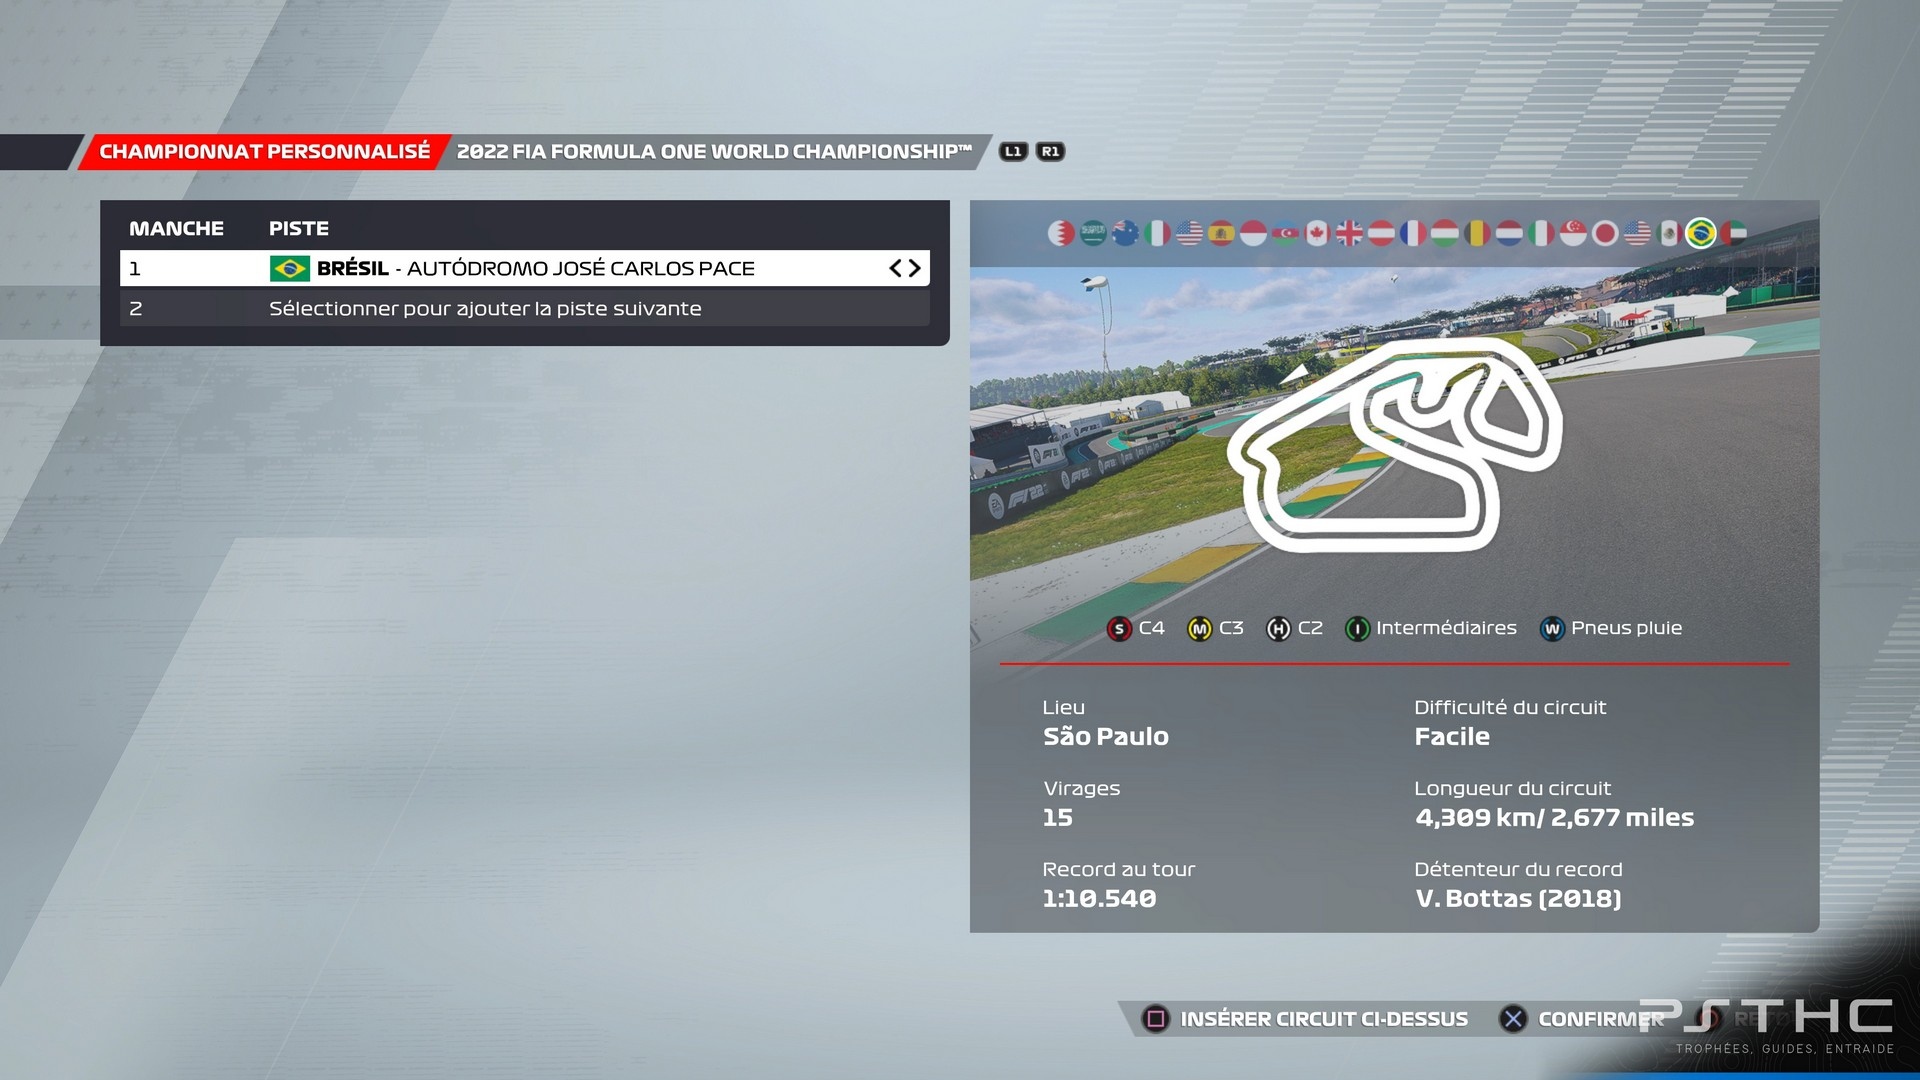Select the Italy flag next to Australia's flag
The height and width of the screenshot is (1080, 1920).
[x=1157, y=233]
